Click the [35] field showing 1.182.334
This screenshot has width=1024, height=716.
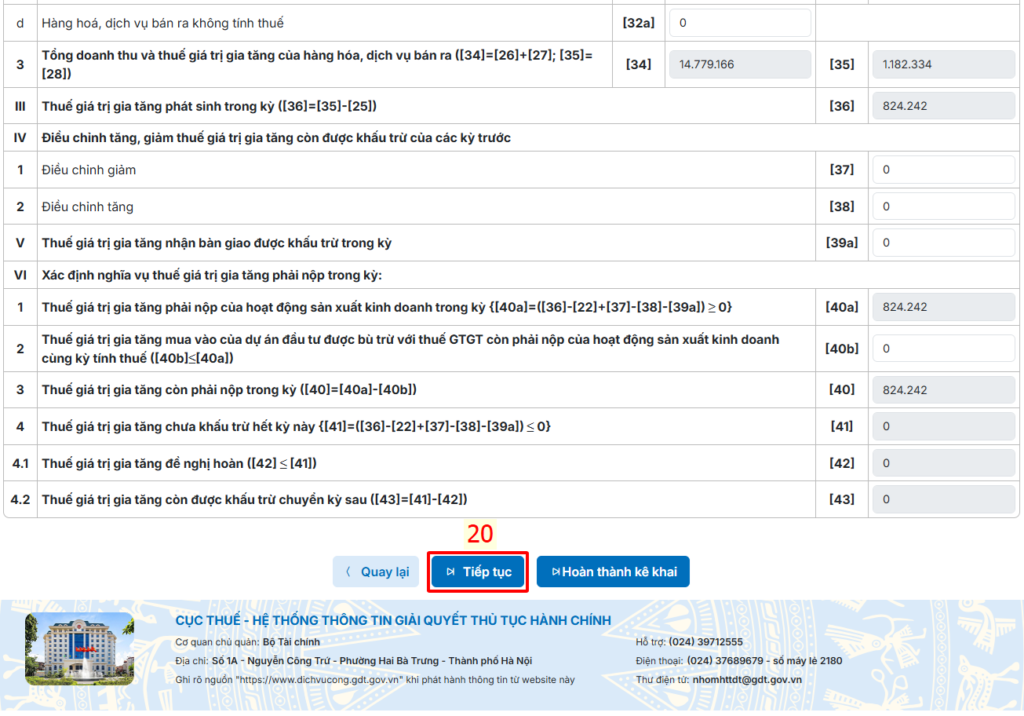click(943, 64)
